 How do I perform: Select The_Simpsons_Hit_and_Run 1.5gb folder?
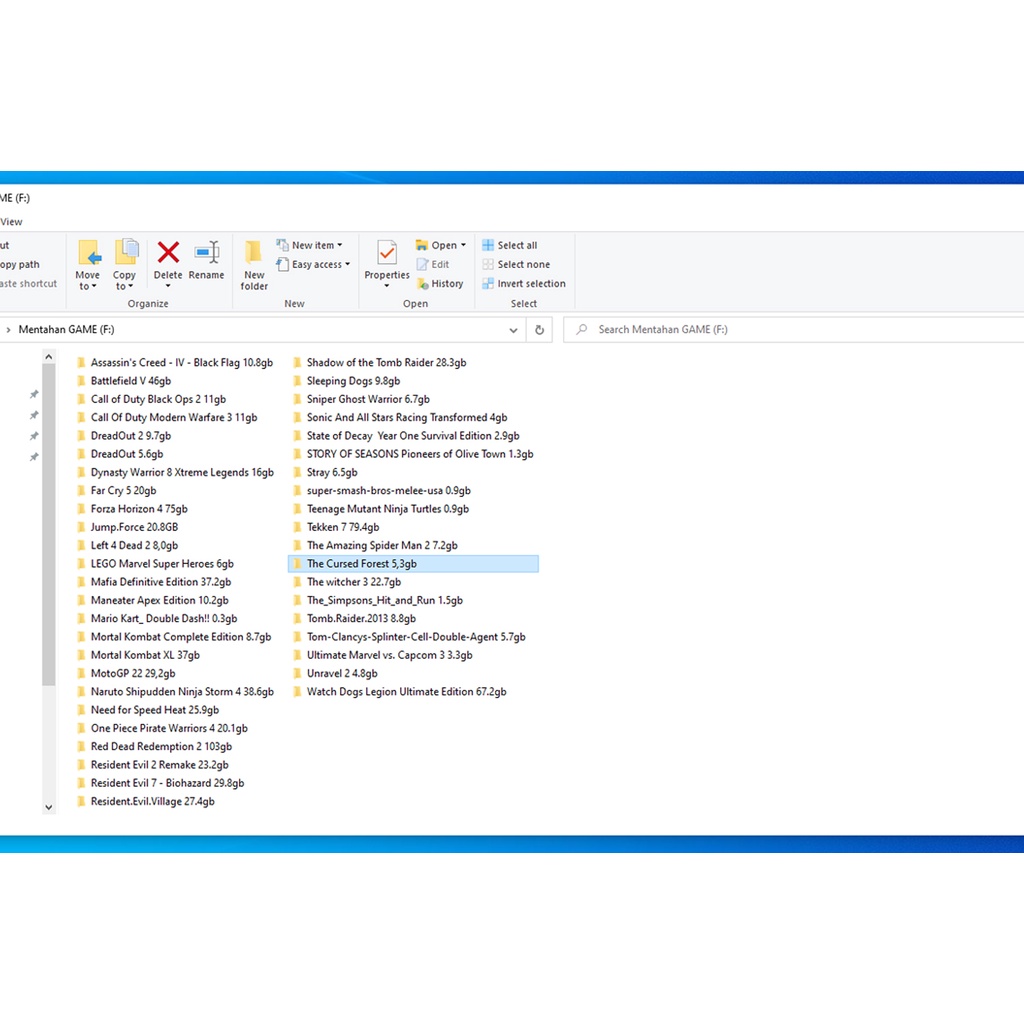coord(378,600)
